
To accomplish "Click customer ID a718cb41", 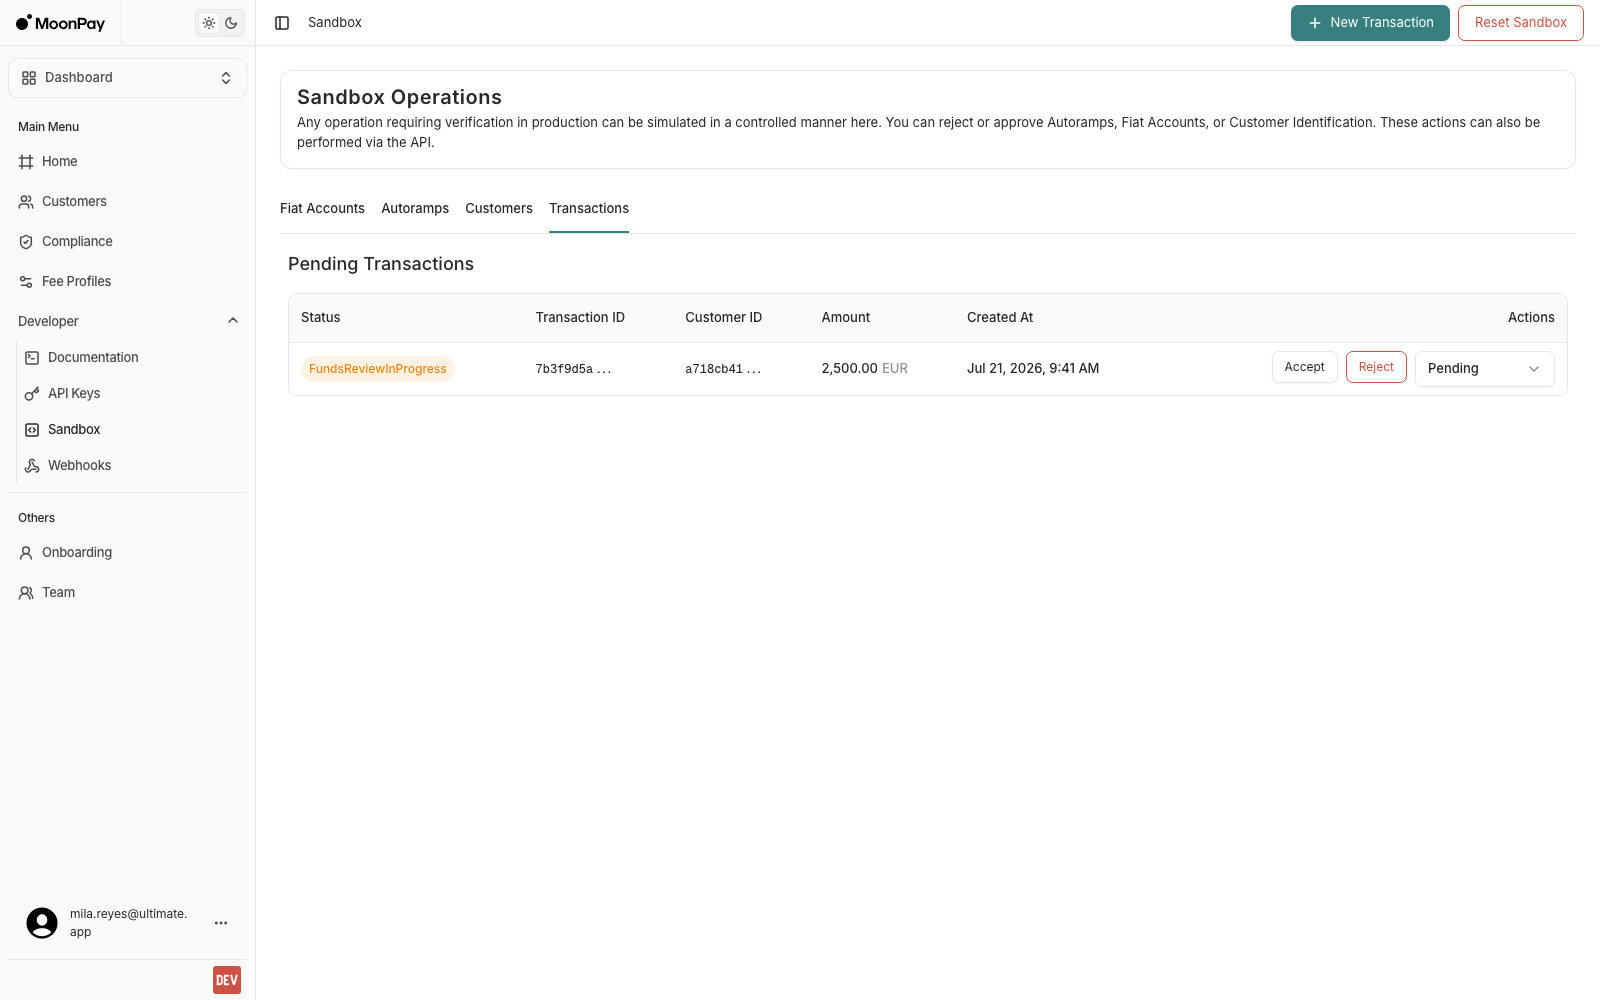I will tap(723, 369).
